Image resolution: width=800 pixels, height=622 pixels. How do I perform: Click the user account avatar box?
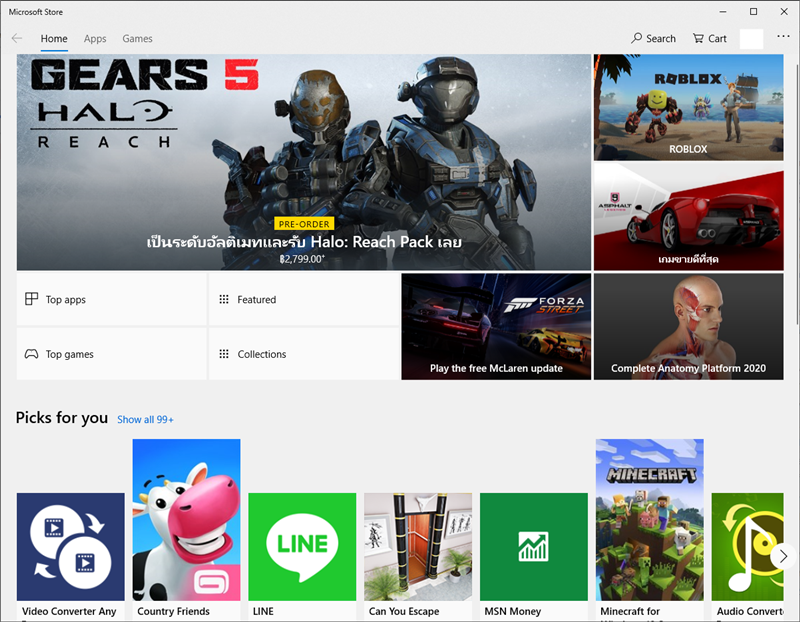tap(751, 39)
